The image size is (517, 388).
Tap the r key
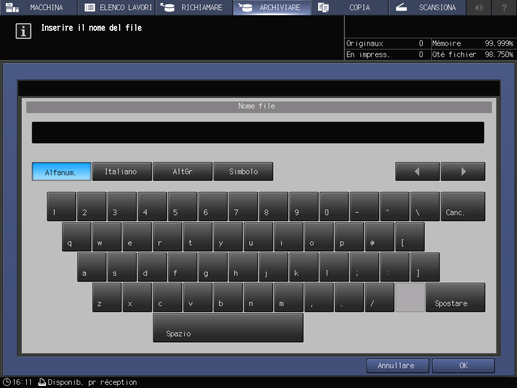click(167, 237)
